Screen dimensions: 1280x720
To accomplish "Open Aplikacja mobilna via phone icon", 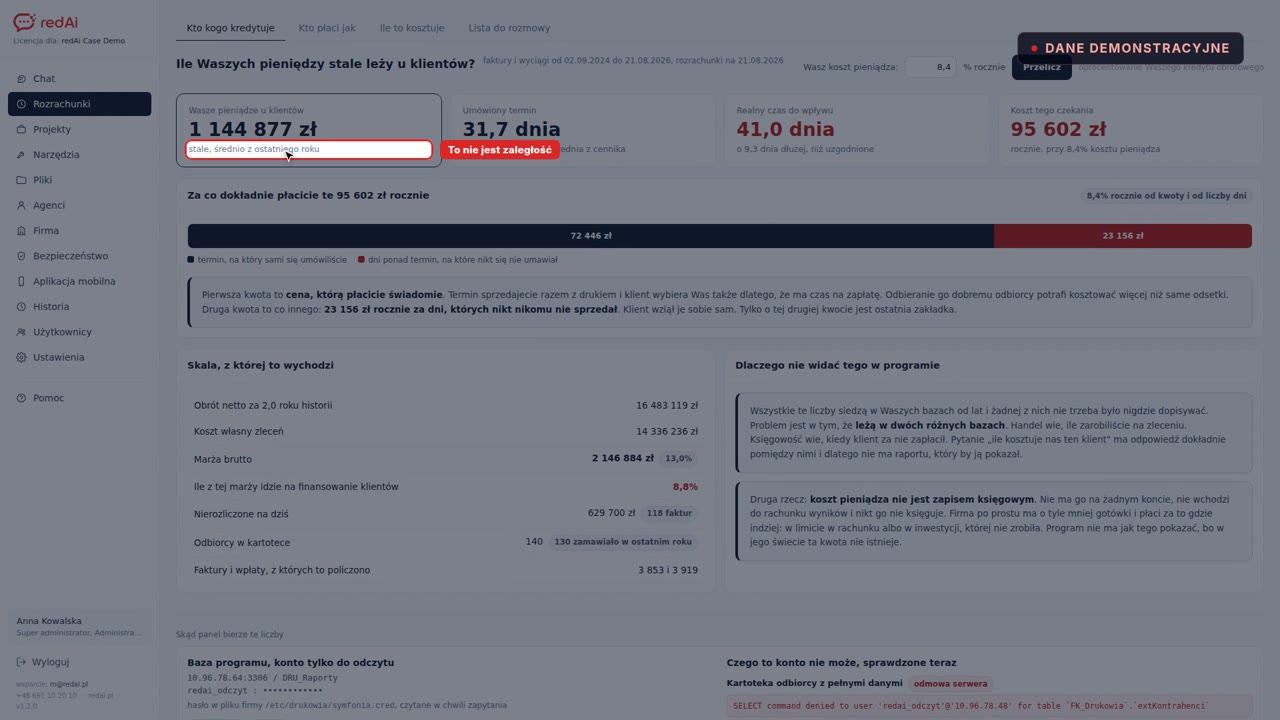I will pos(22,281).
